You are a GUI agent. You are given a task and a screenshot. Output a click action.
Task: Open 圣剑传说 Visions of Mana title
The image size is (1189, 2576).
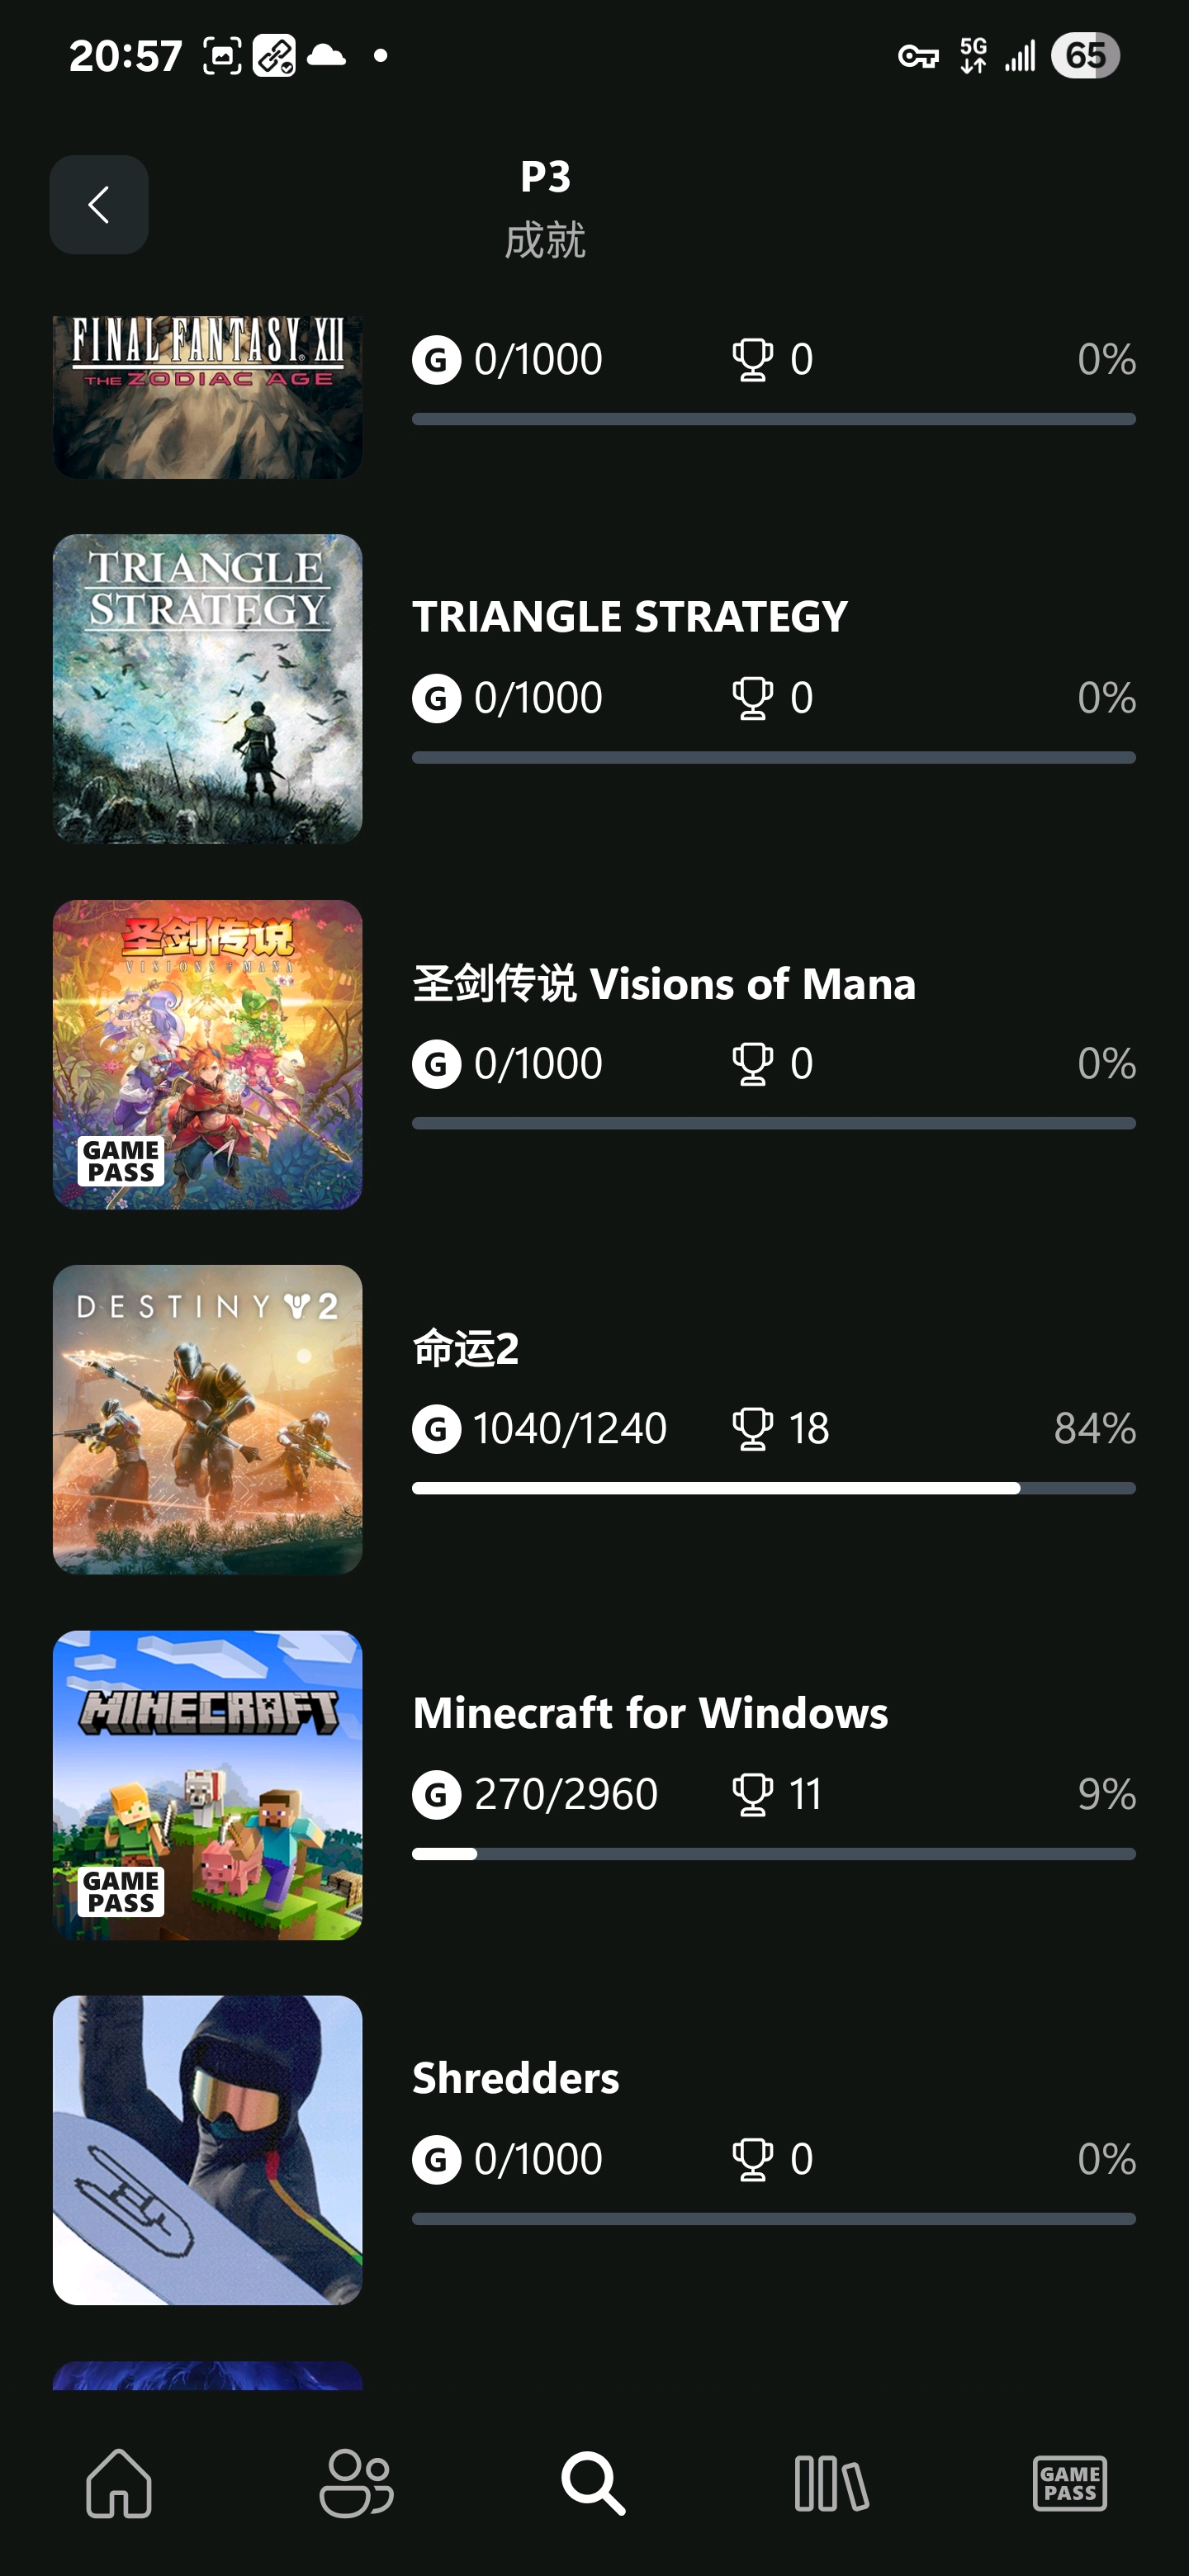pyautogui.click(x=664, y=984)
